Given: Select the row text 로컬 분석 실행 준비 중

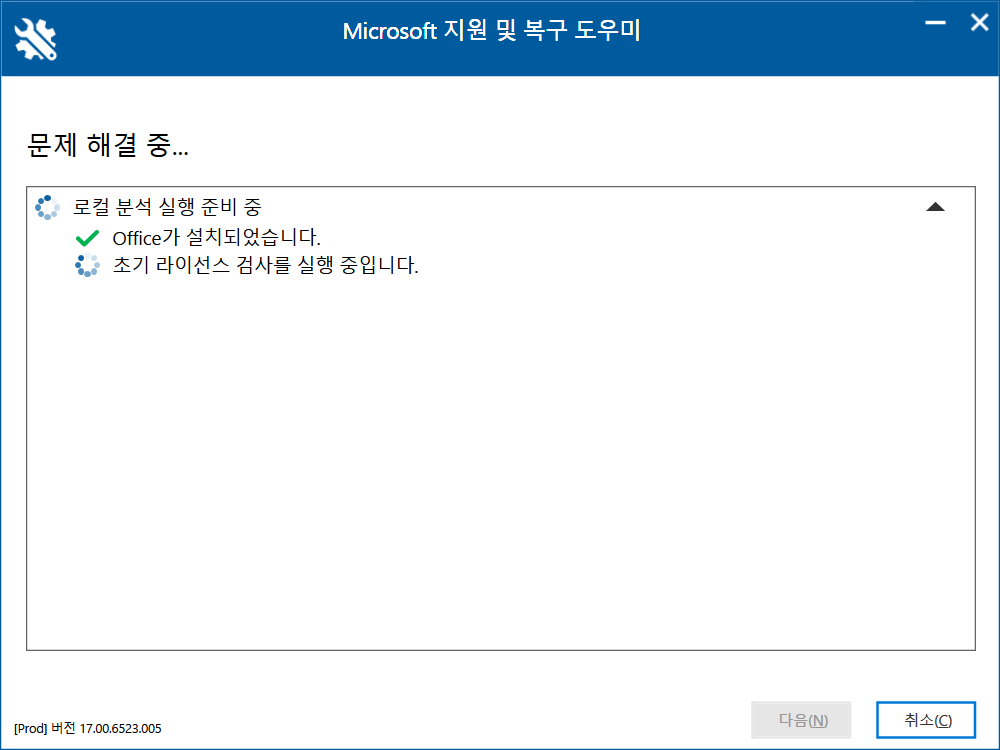Looking at the screenshot, I should point(167,207).
